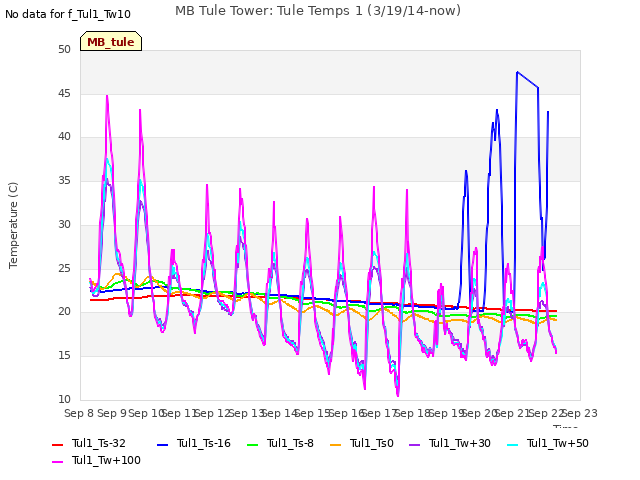Click the y-axis value 25

64,268
